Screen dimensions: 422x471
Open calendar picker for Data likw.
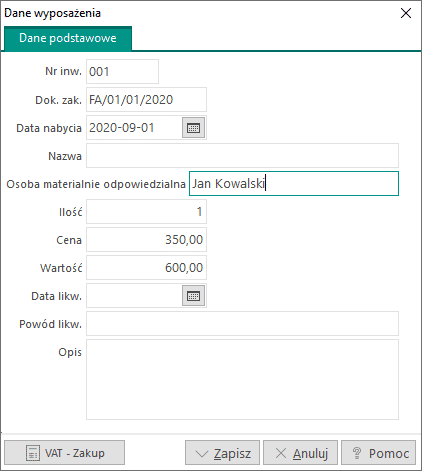click(x=193, y=296)
